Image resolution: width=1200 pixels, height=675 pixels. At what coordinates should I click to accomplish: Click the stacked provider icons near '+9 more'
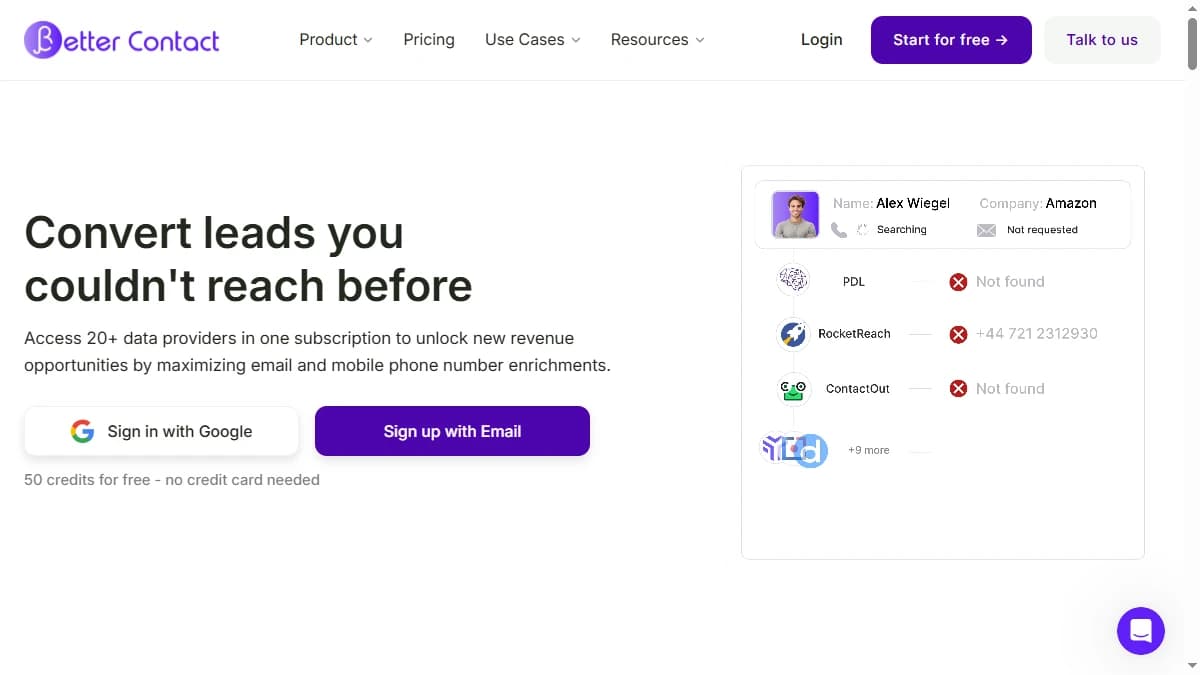point(793,449)
